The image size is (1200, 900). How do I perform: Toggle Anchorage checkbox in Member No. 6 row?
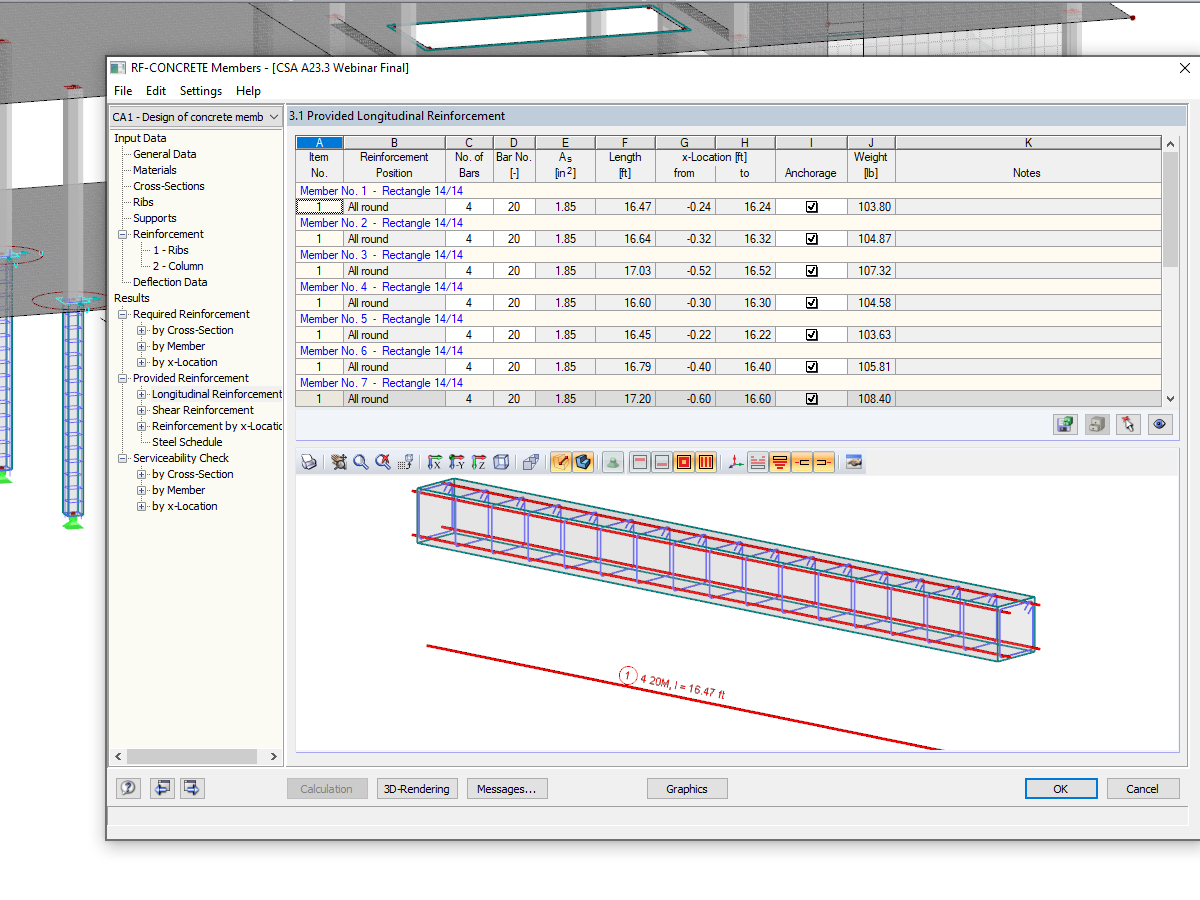[812, 367]
